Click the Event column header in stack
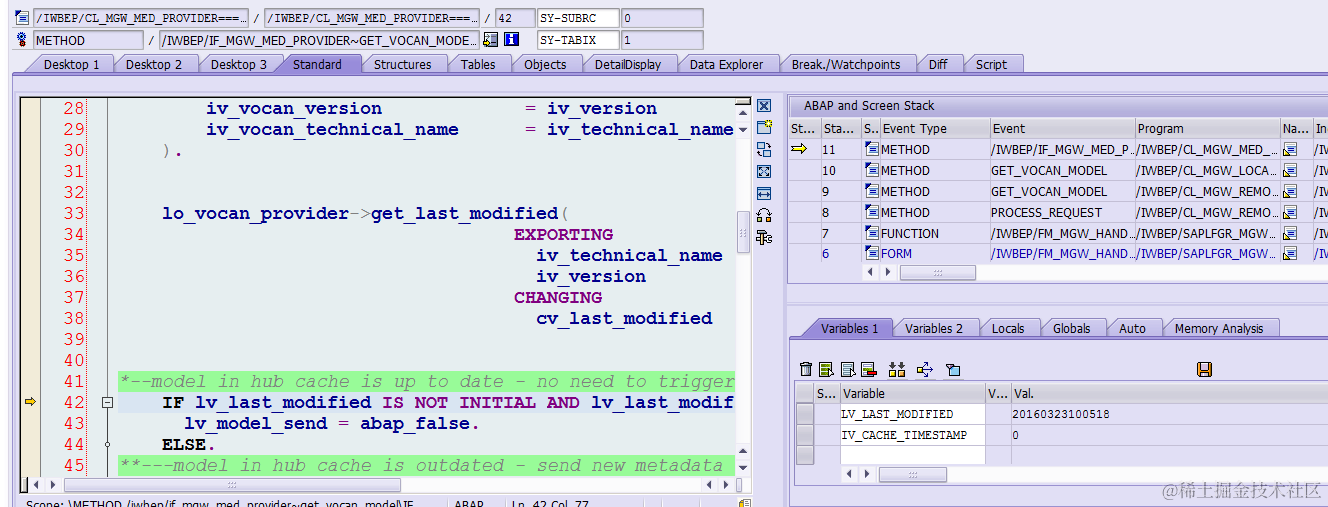This screenshot has height=507, width=1328. click(1062, 128)
